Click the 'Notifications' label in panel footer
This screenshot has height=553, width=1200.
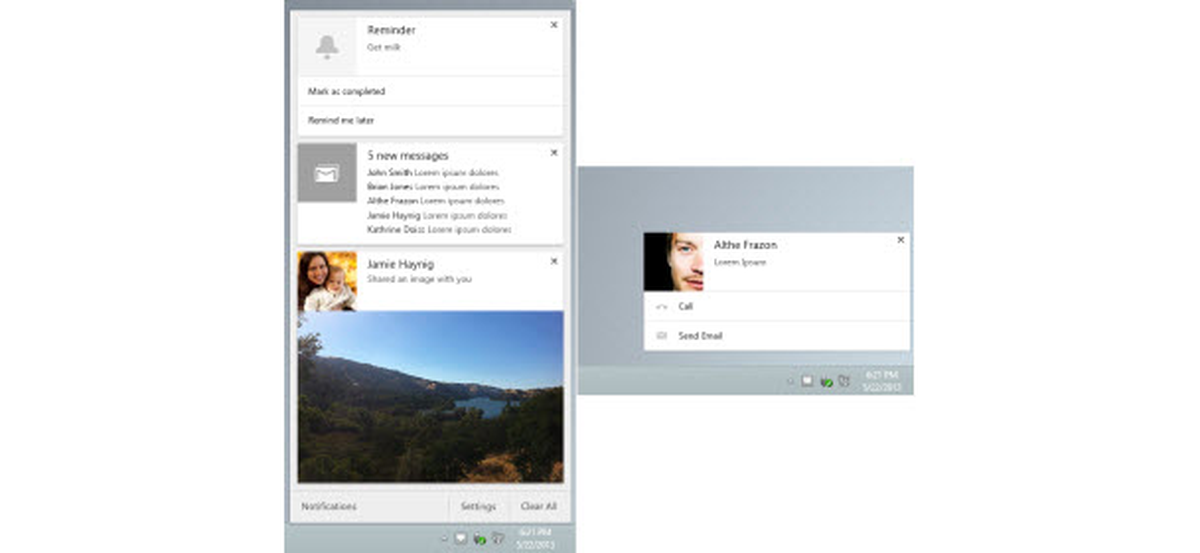point(328,507)
